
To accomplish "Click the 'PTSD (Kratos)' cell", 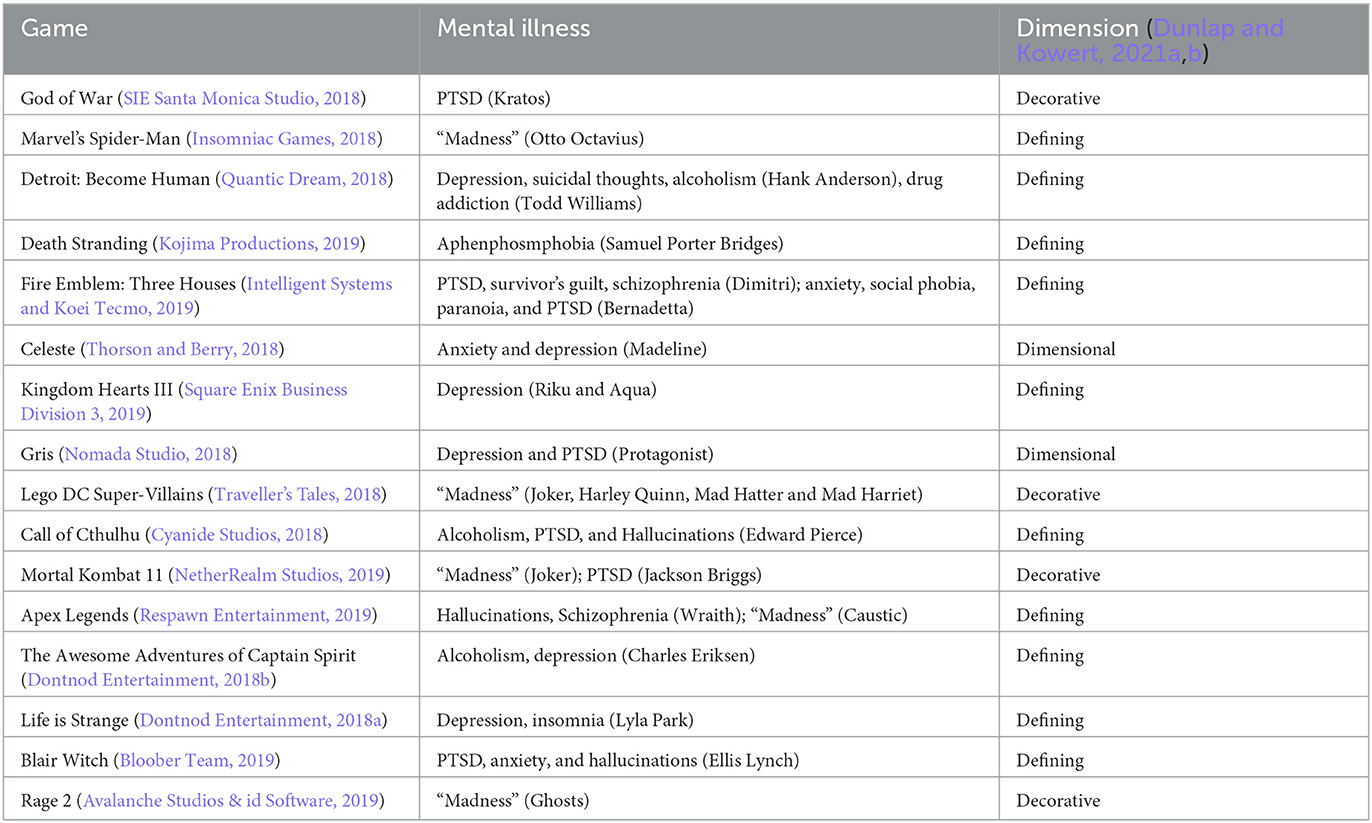I will pos(495,99).
